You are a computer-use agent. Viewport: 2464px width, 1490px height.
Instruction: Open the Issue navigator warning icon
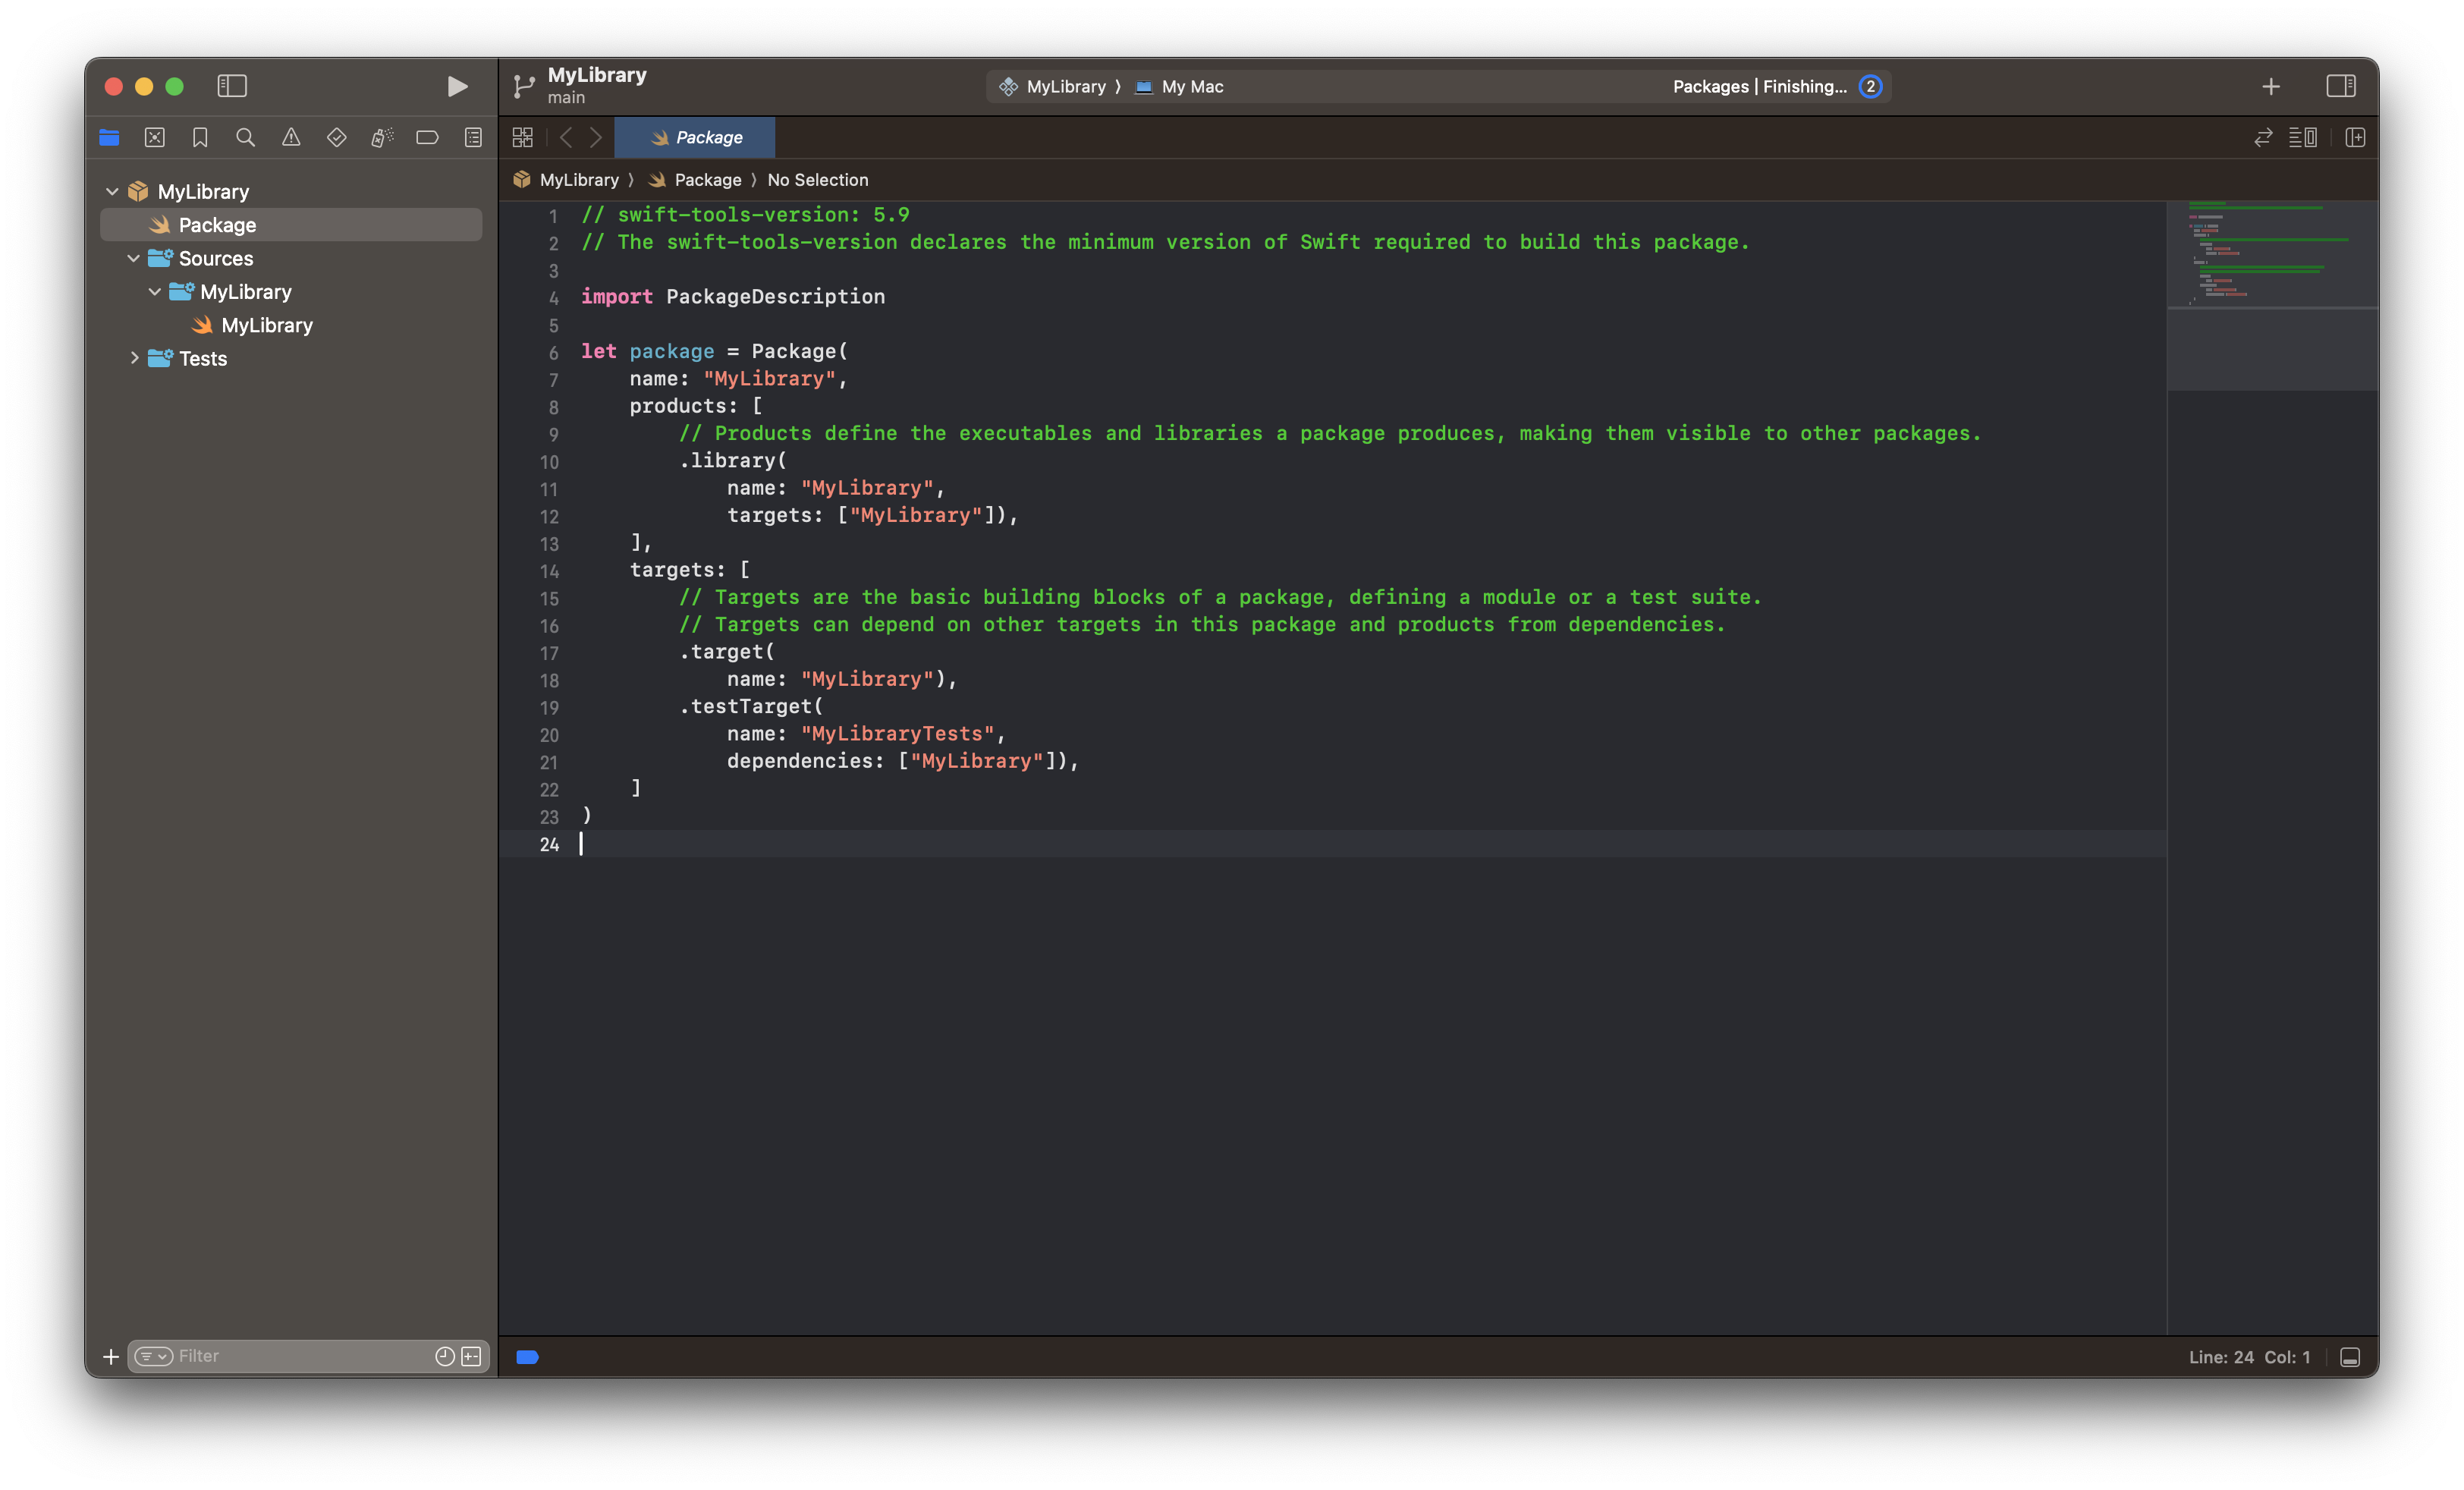pos(291,138)
